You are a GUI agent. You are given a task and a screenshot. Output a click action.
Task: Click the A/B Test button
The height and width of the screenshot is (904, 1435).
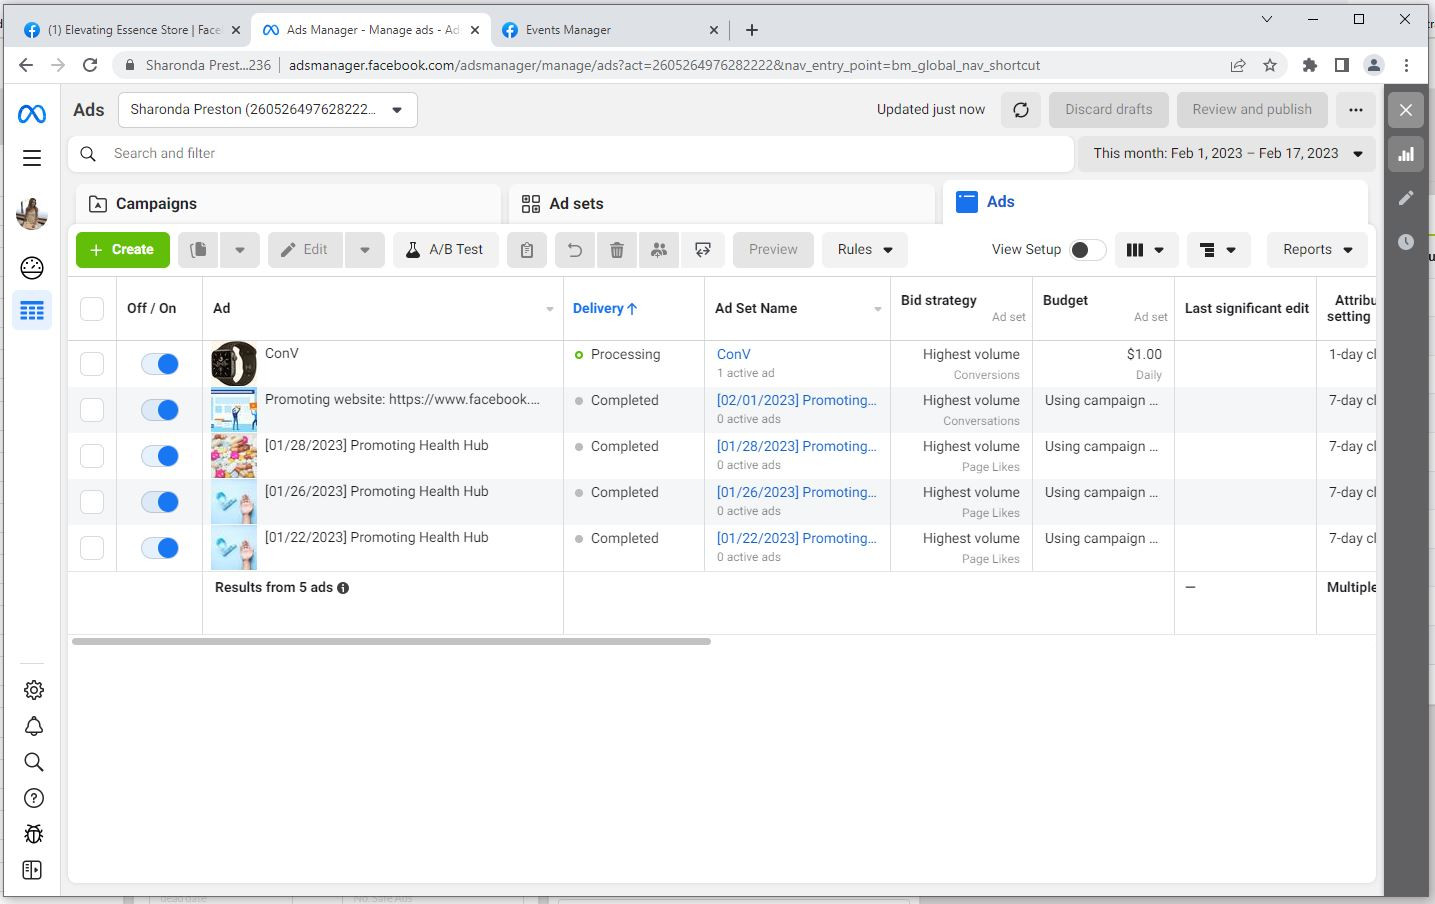445,250
